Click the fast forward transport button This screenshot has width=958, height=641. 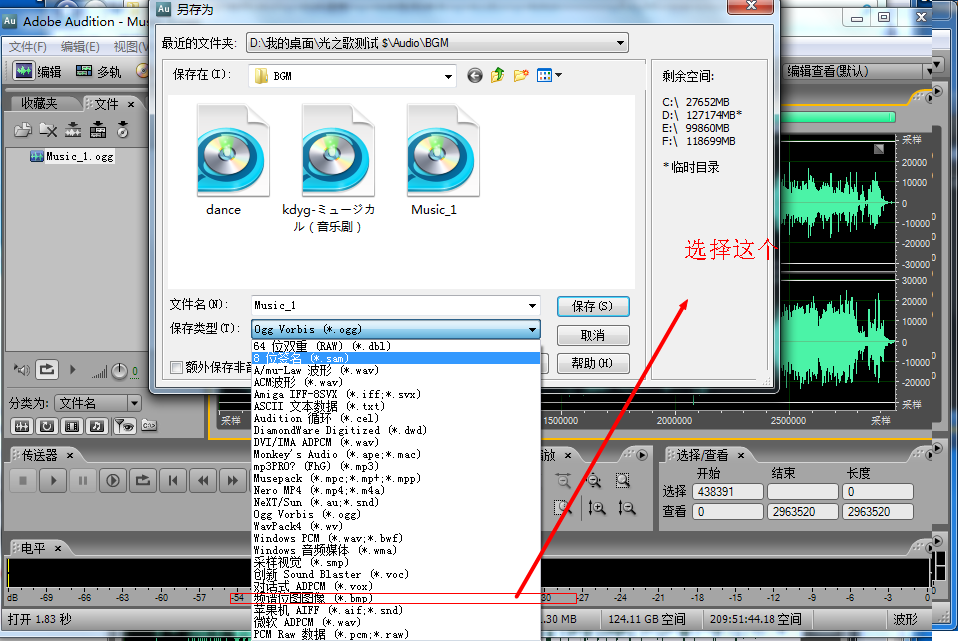click(233, 480)
